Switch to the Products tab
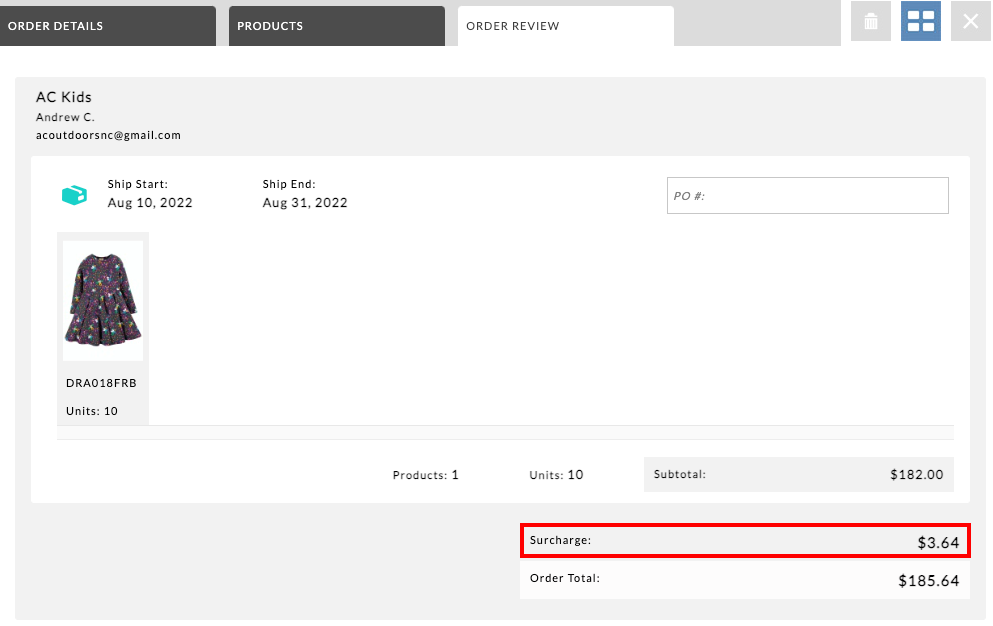Screen dimensions: 993x626 click(336, 26)
